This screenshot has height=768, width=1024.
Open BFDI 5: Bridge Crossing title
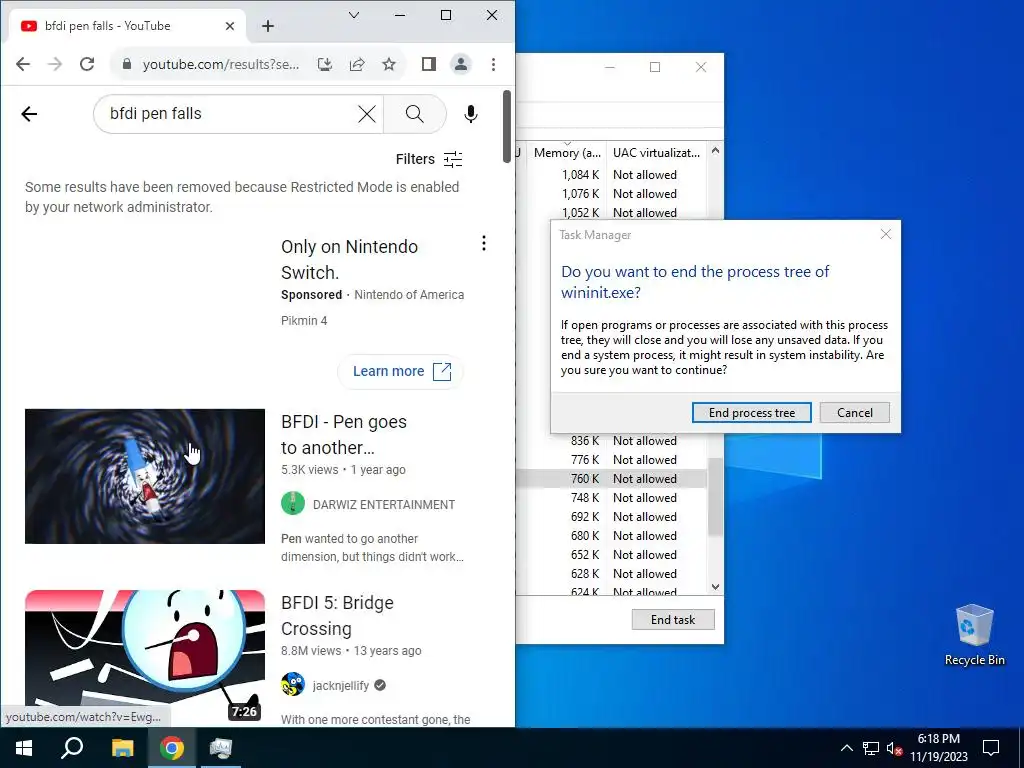[x=337, y=616]
